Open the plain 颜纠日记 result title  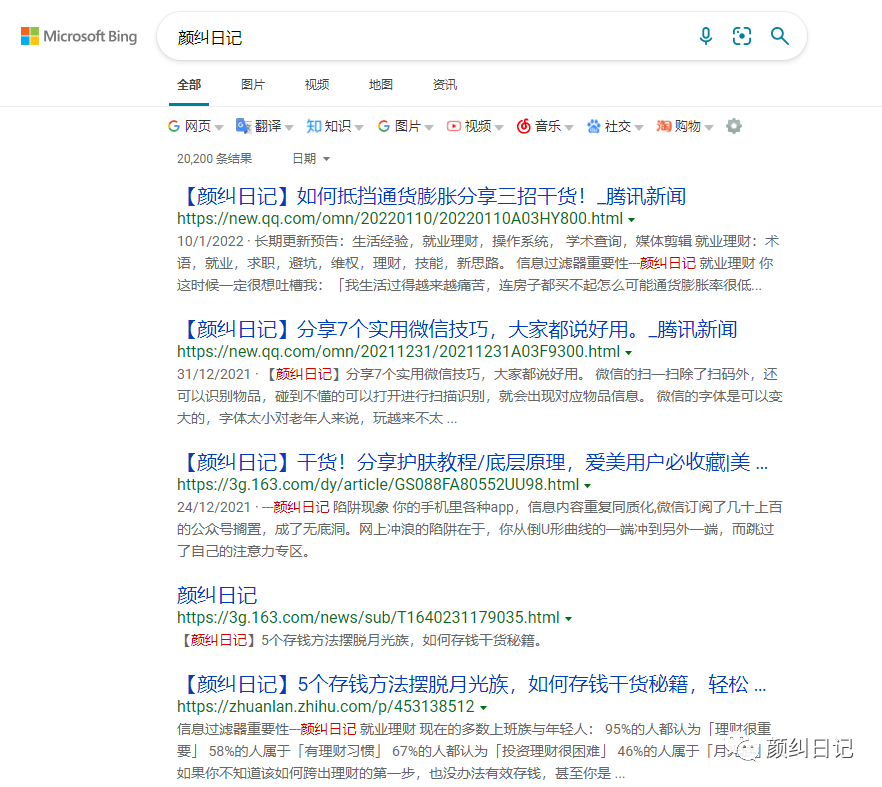(217, 595)
